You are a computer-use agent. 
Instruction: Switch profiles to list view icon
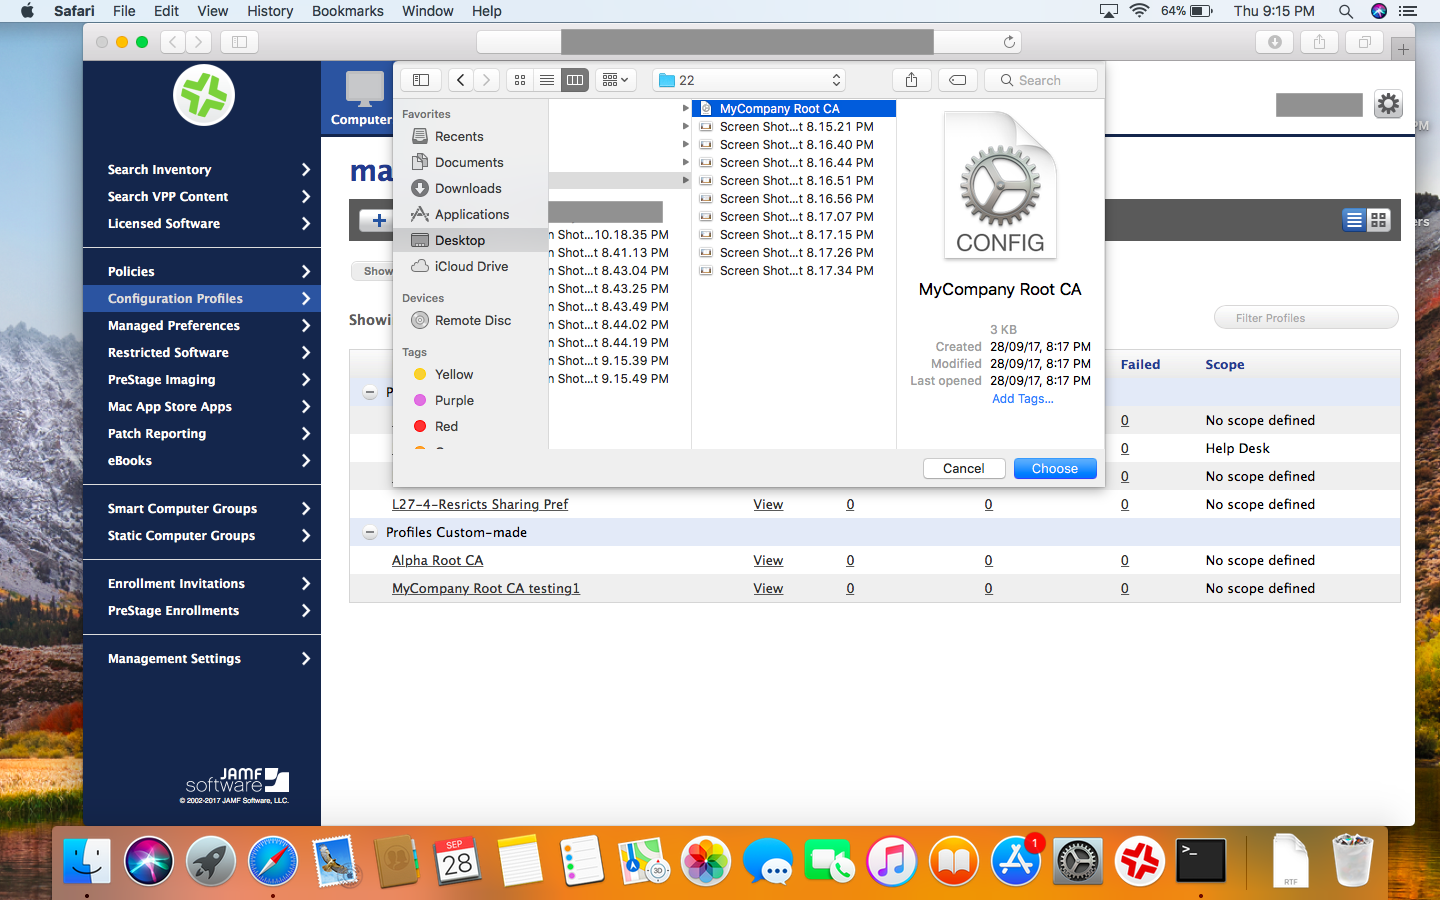tap(1354, 220)
